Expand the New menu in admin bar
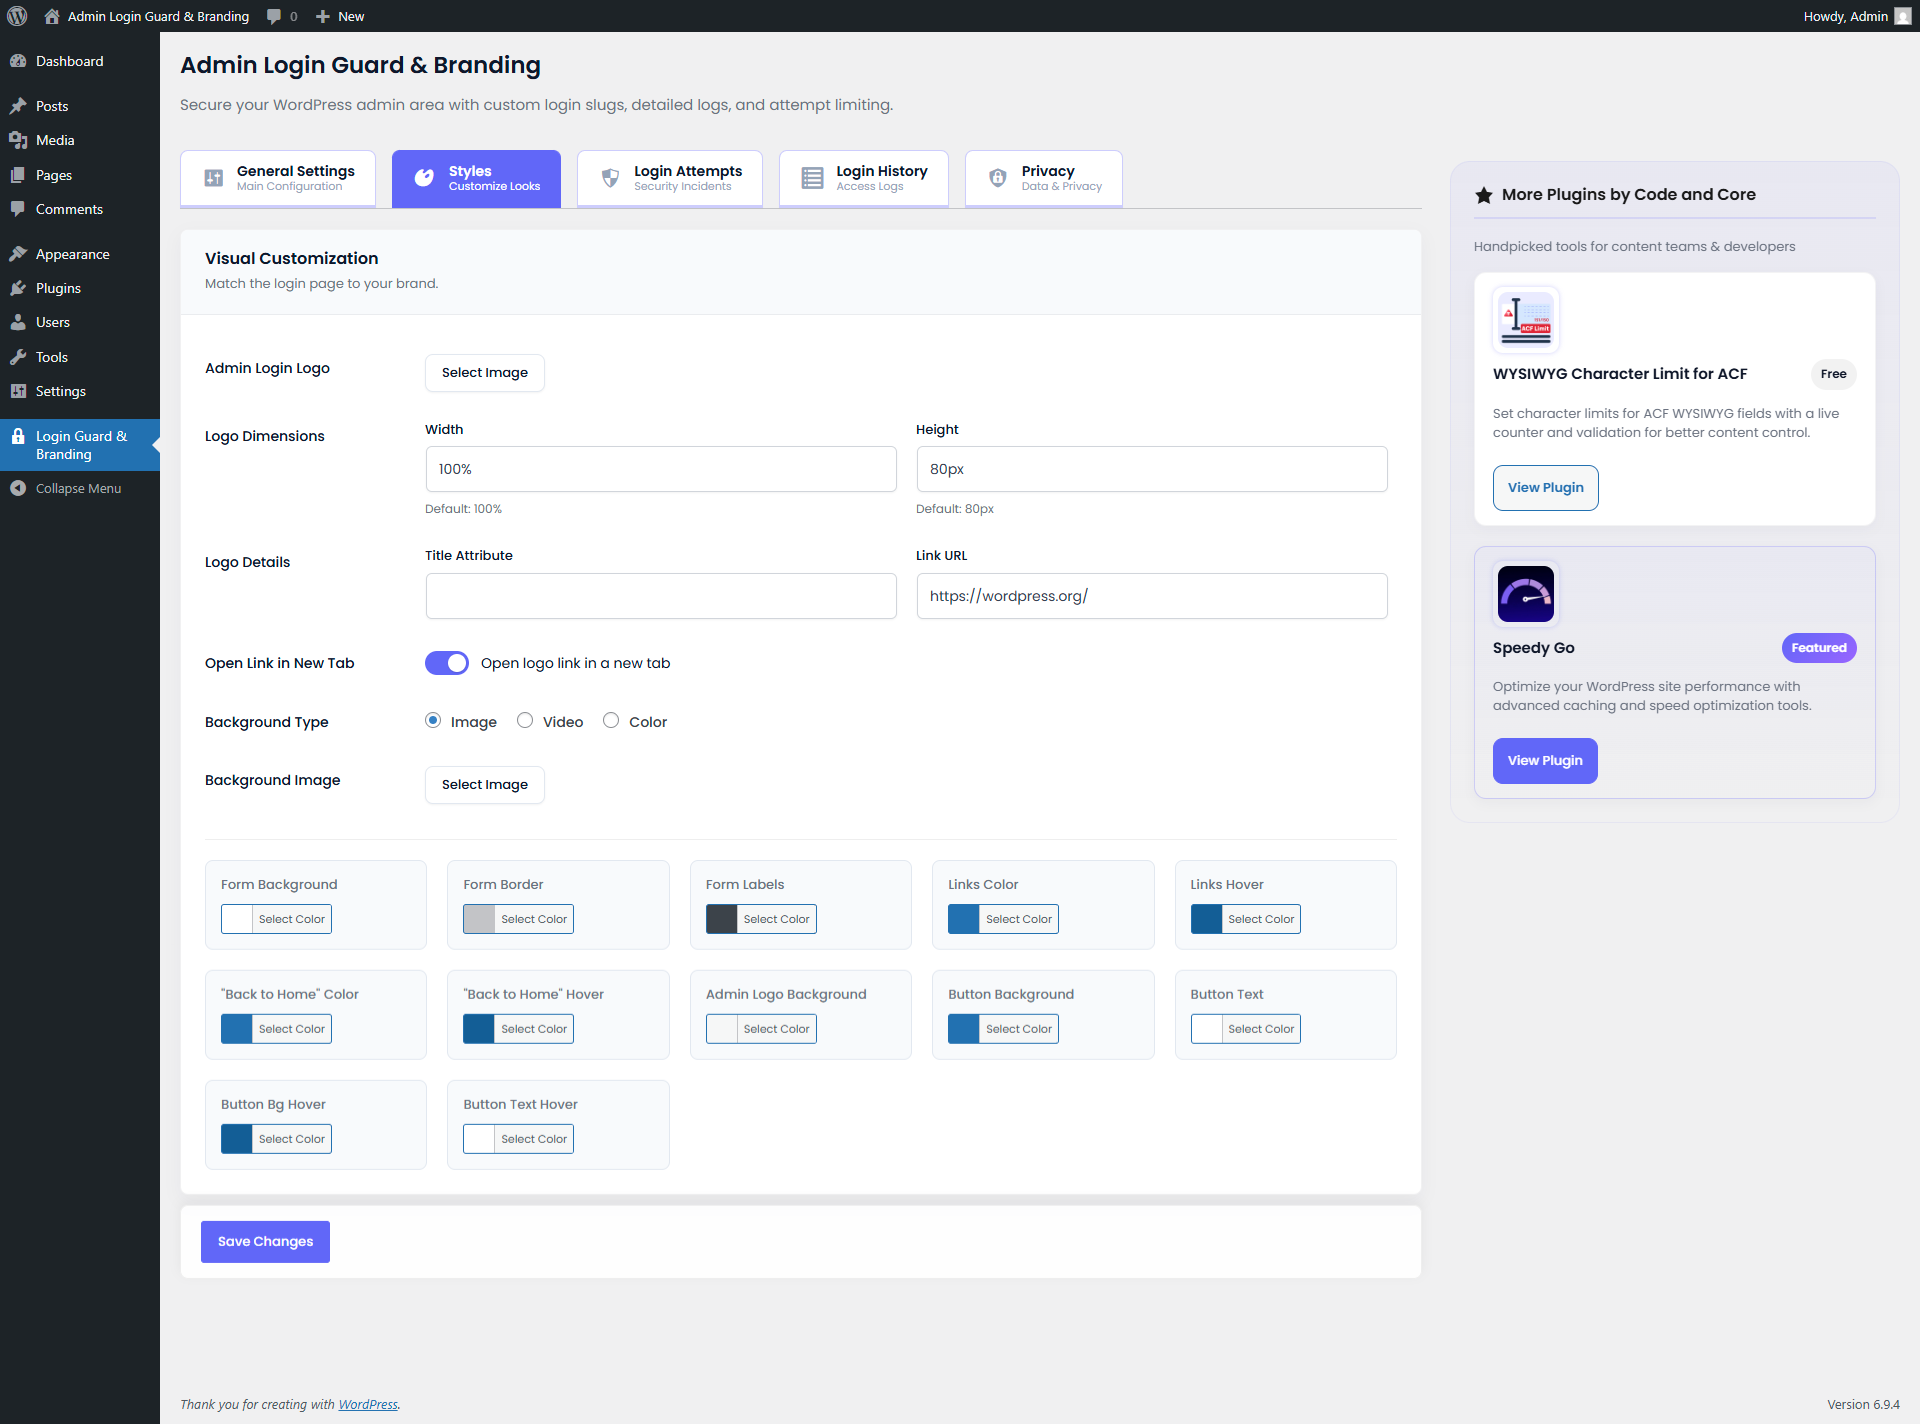This screenshot has height=1424, width=1920. [338, 16]
